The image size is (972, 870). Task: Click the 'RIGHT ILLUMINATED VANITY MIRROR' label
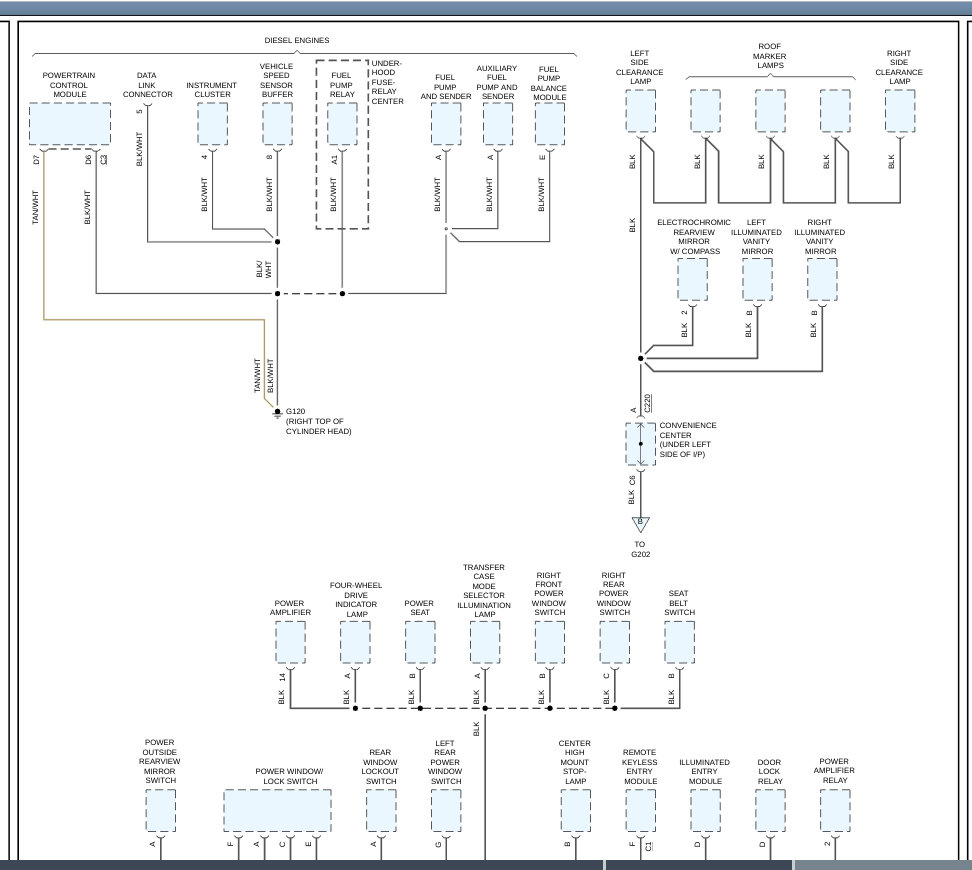[820, 237]
